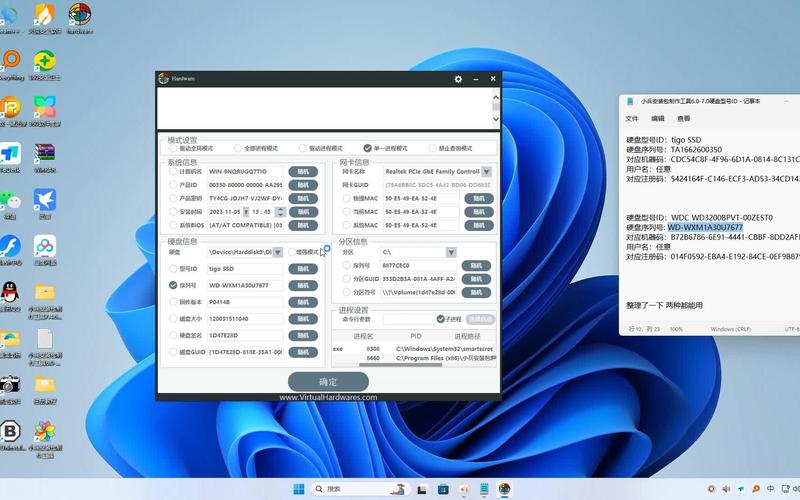Screen dimensions: 800x500
Task: Enable the 产品ID checkbox
Action: 173,185
